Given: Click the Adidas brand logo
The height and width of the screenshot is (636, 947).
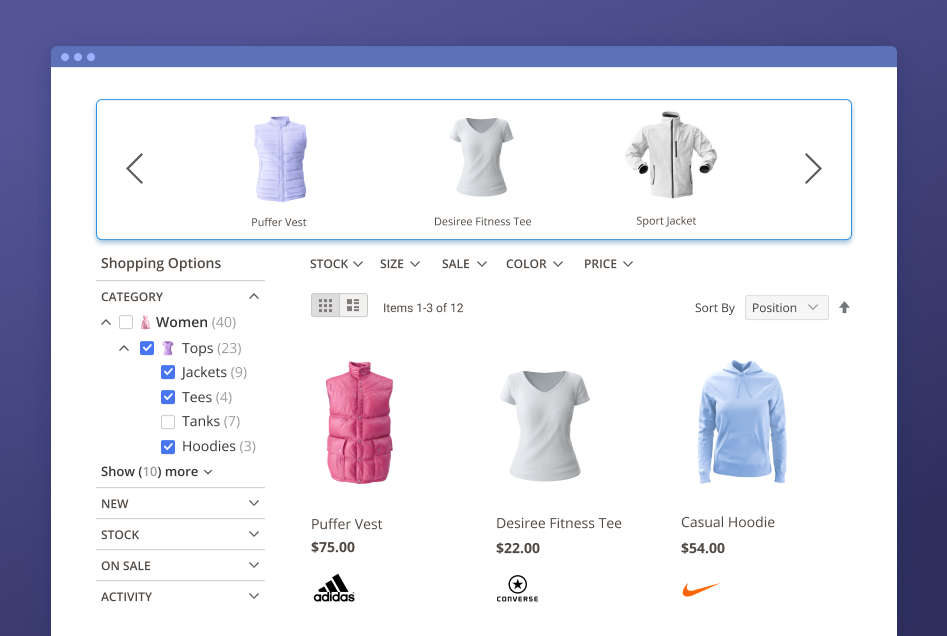Looking at the screenshot, I should coord(334,588).
